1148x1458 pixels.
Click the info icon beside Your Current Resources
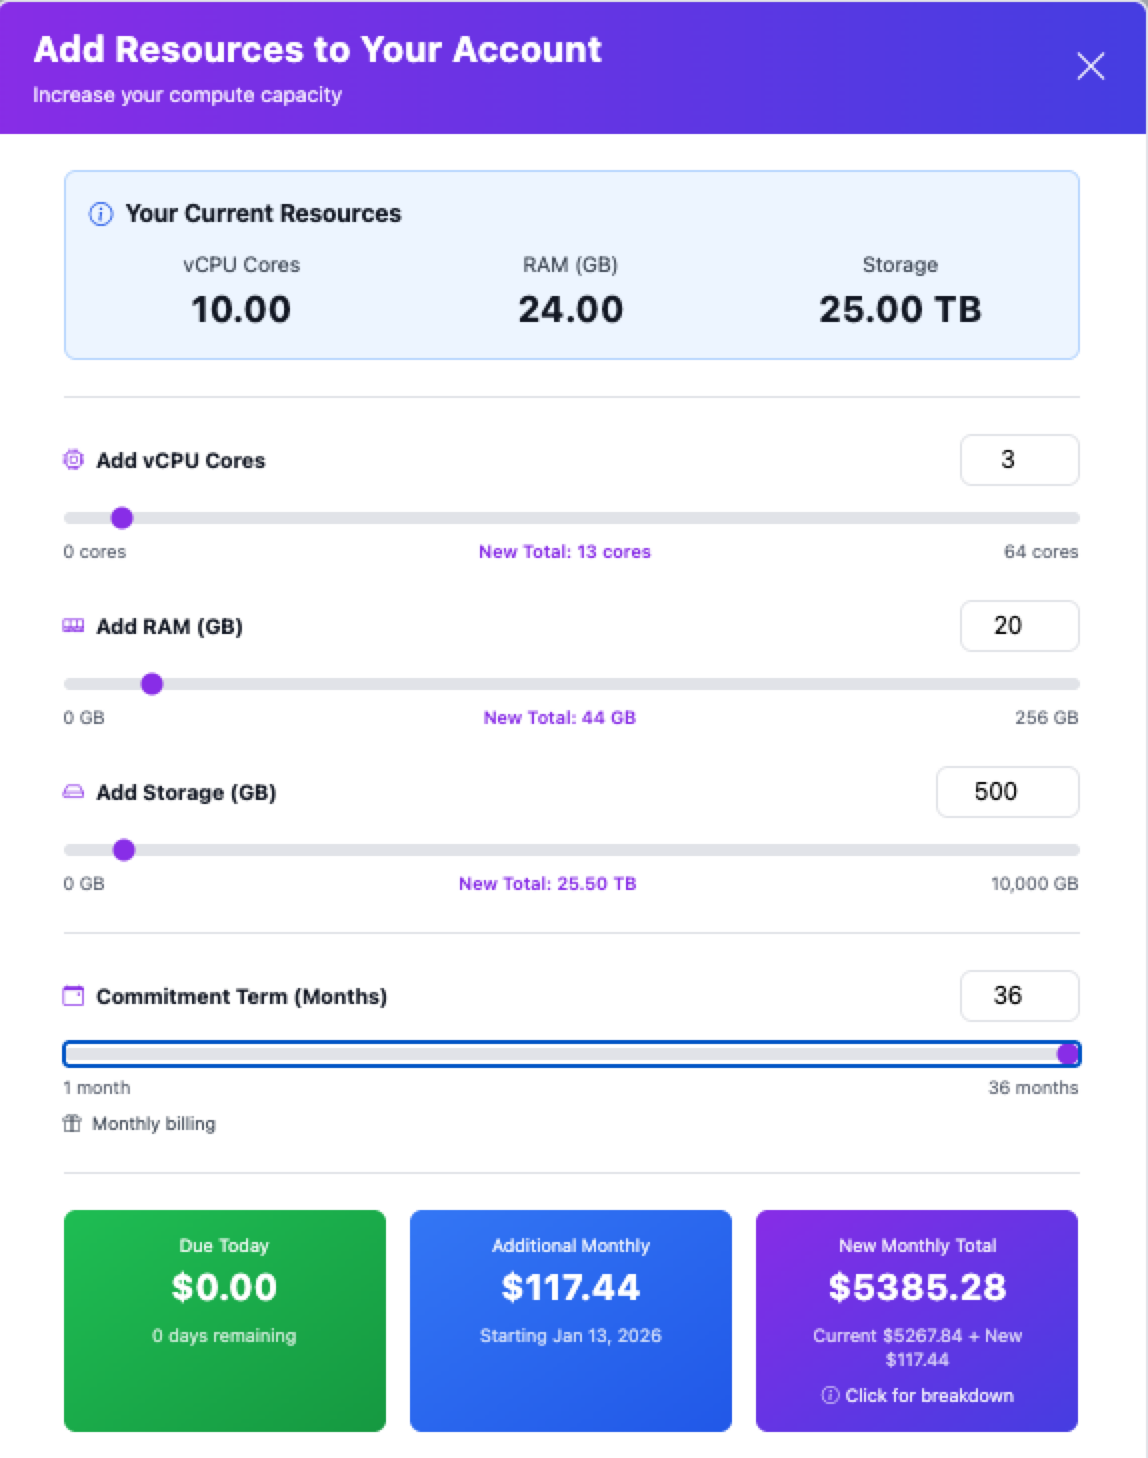point(100,213)
